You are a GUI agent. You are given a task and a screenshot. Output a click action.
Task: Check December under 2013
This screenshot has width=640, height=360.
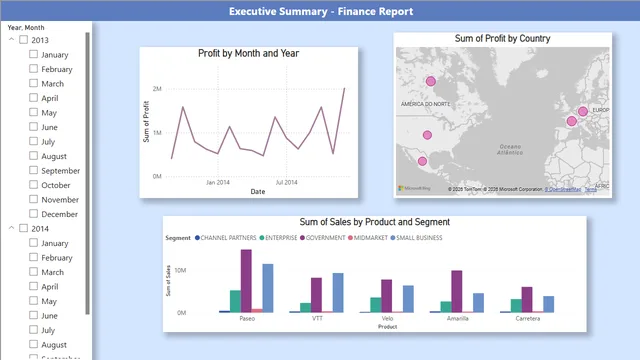(x=33, y=213)
